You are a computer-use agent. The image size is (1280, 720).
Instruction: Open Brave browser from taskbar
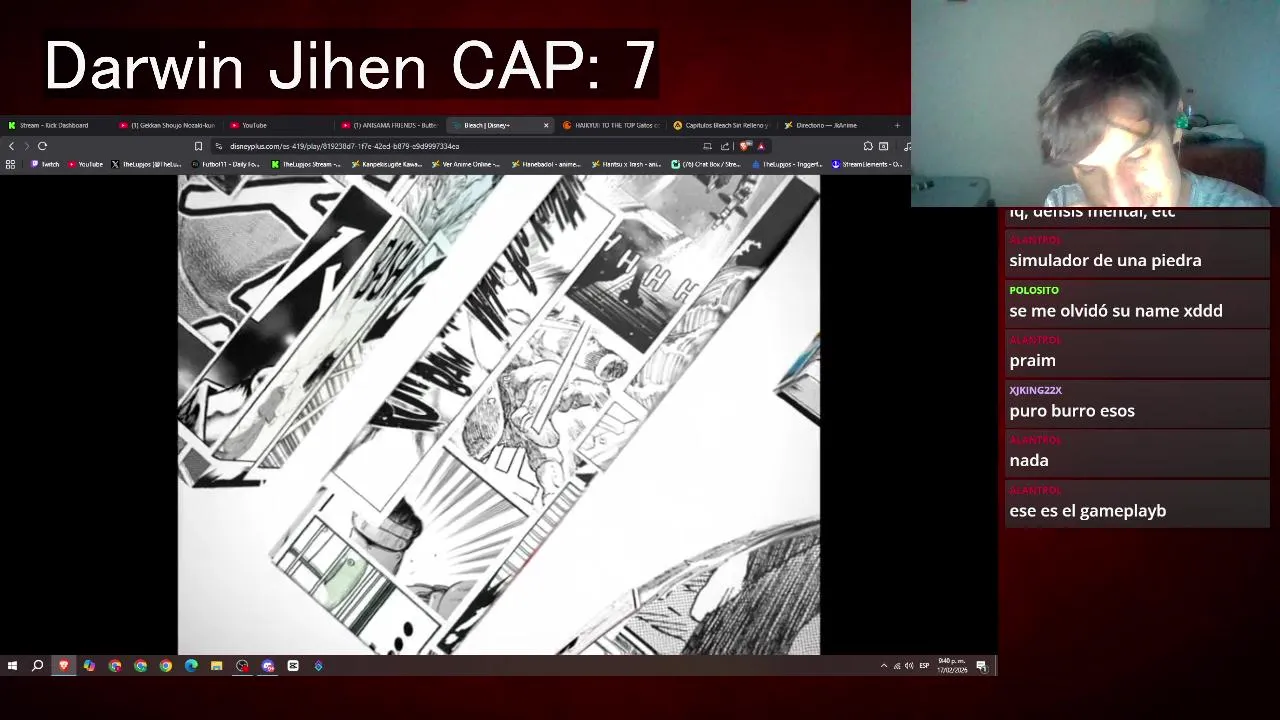(64, 666)
